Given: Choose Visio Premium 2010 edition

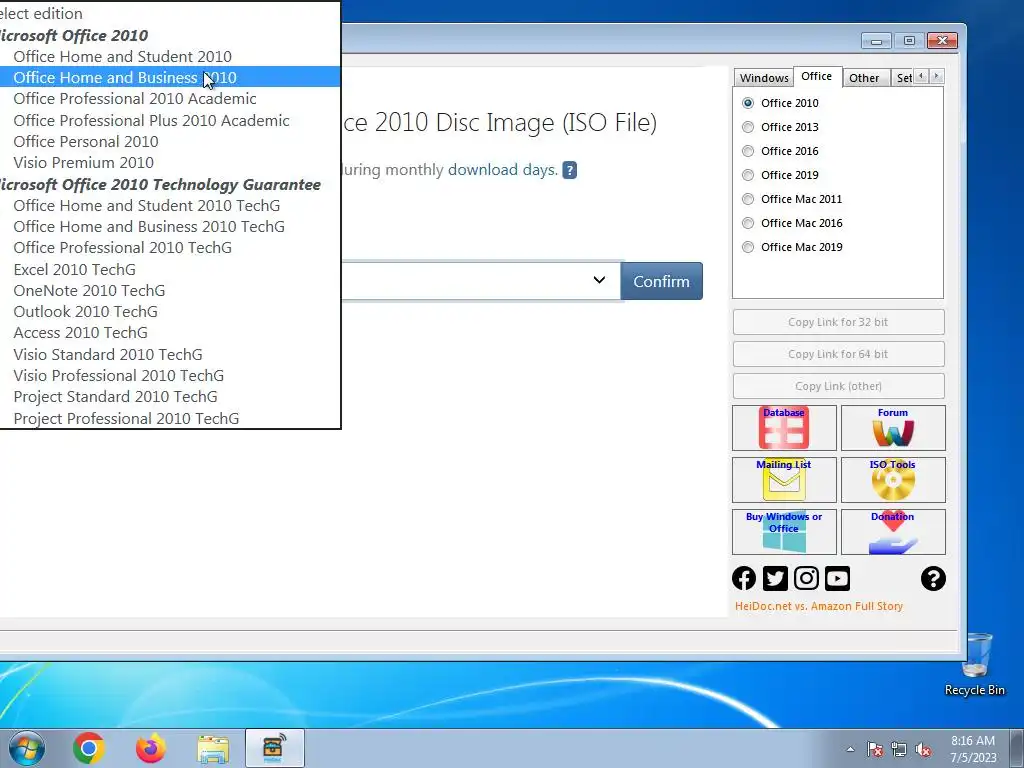Looking at the screenshot, I should pos(170,162).
